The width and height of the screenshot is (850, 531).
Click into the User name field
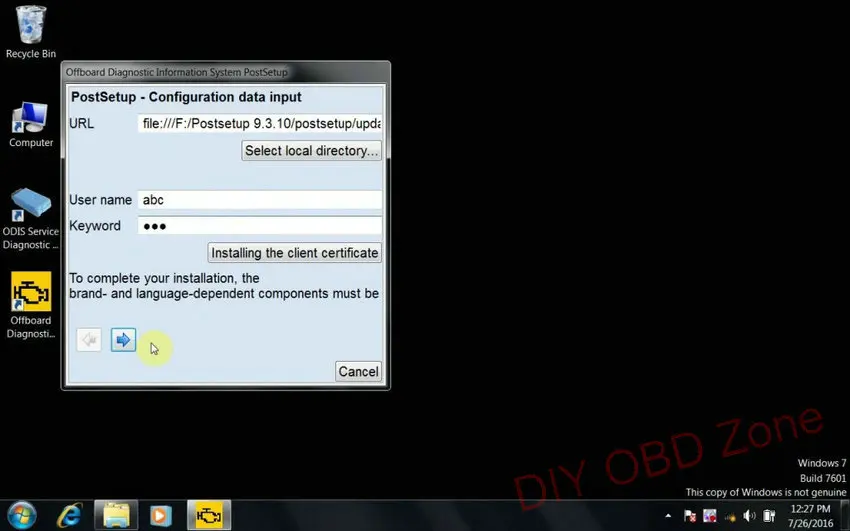[x=260, y=200]
